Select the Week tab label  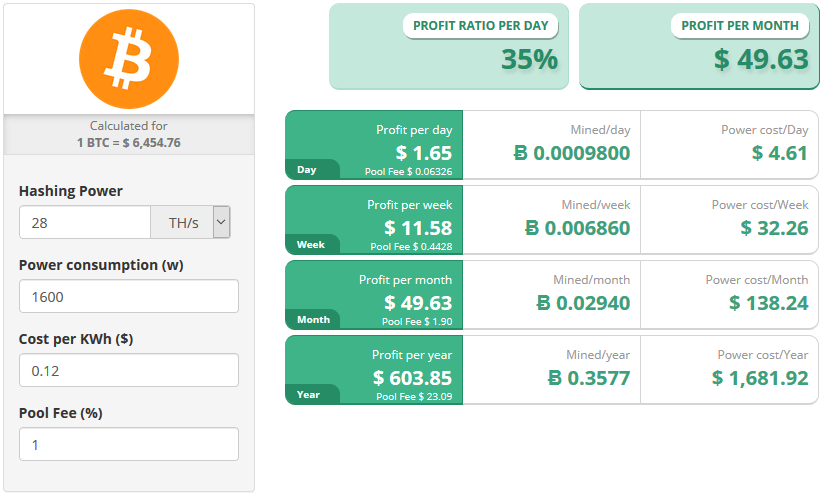pos(310,245)
